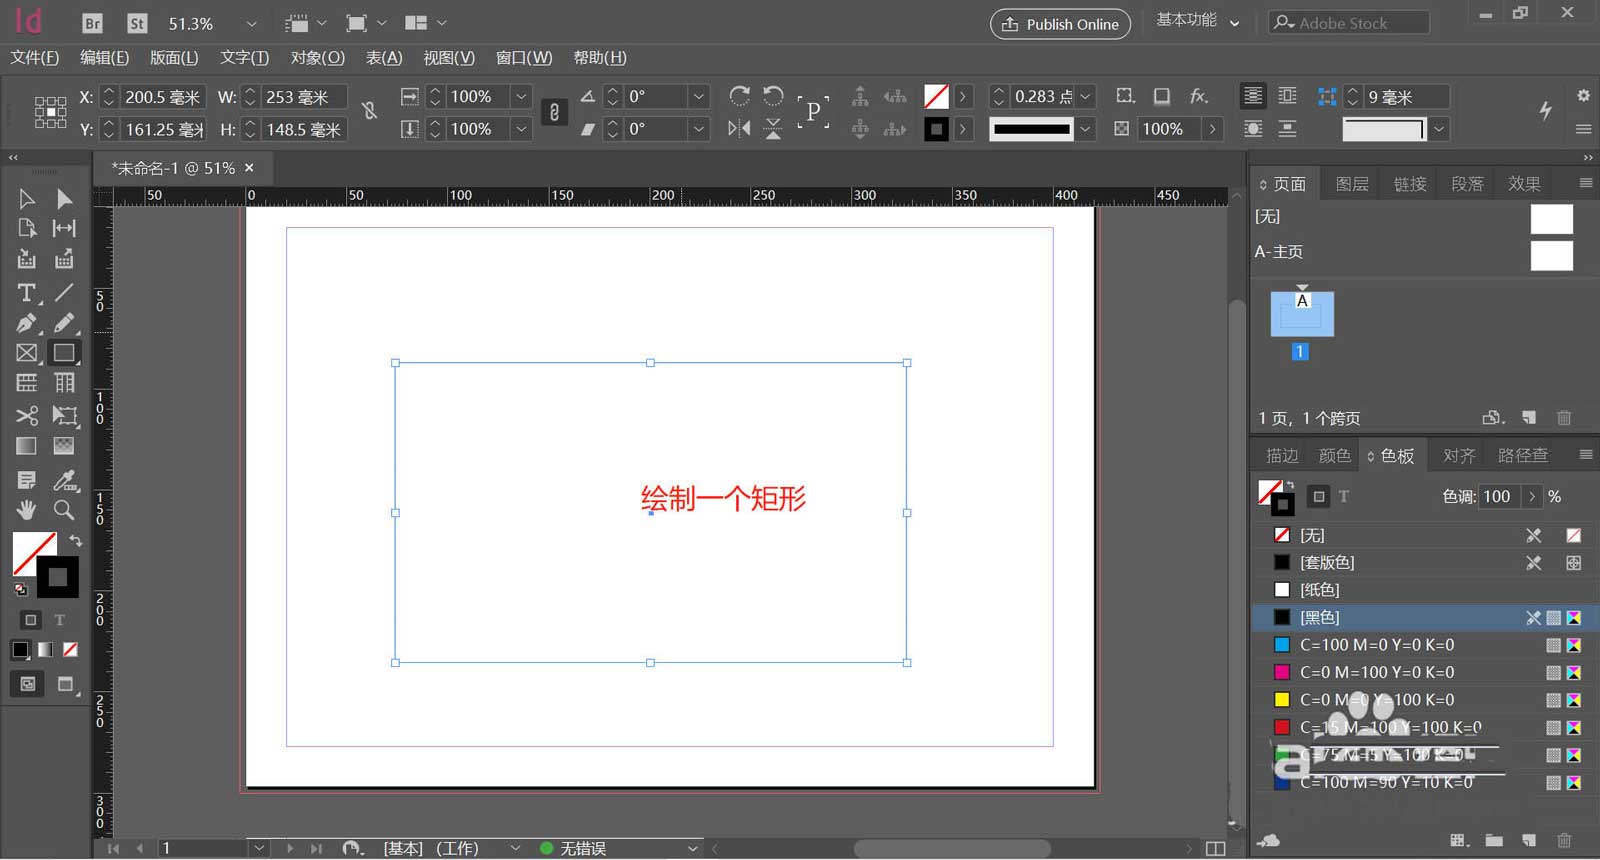Click the X position 200.5 input field

click(162, 97)
